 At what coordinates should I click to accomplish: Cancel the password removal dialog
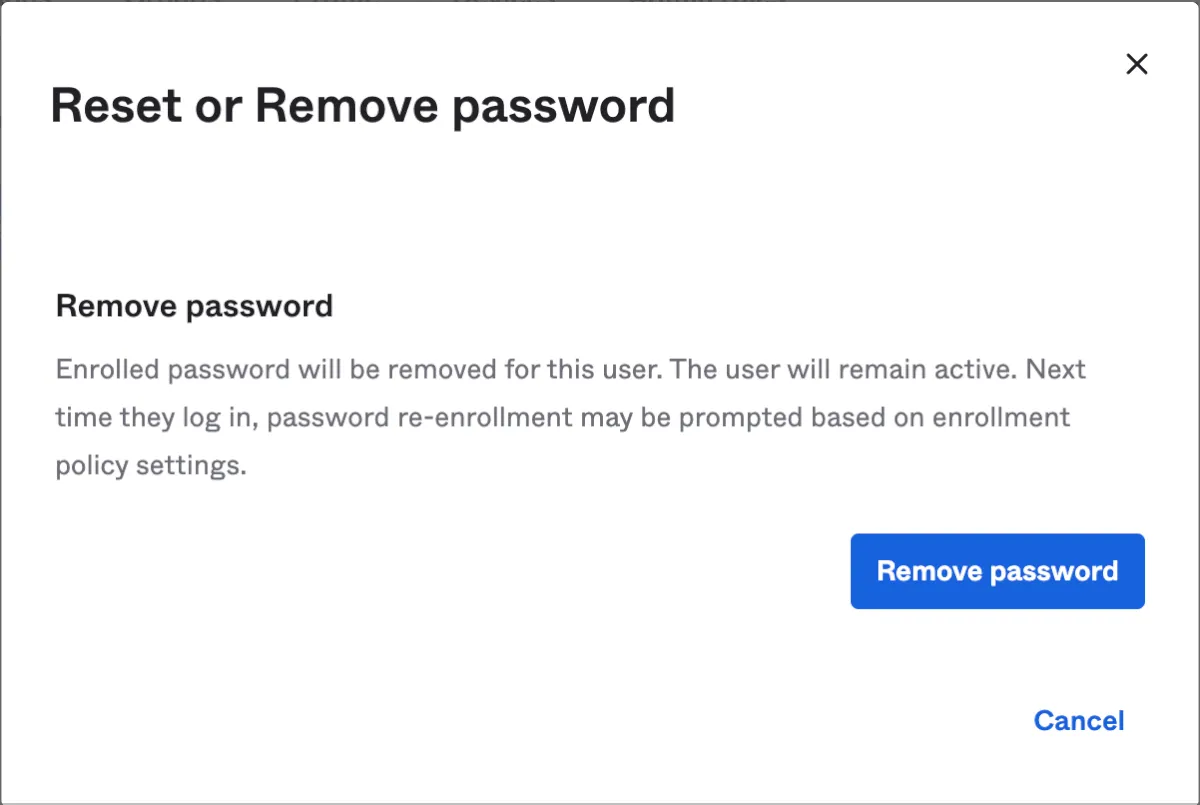coord(1079,720)
